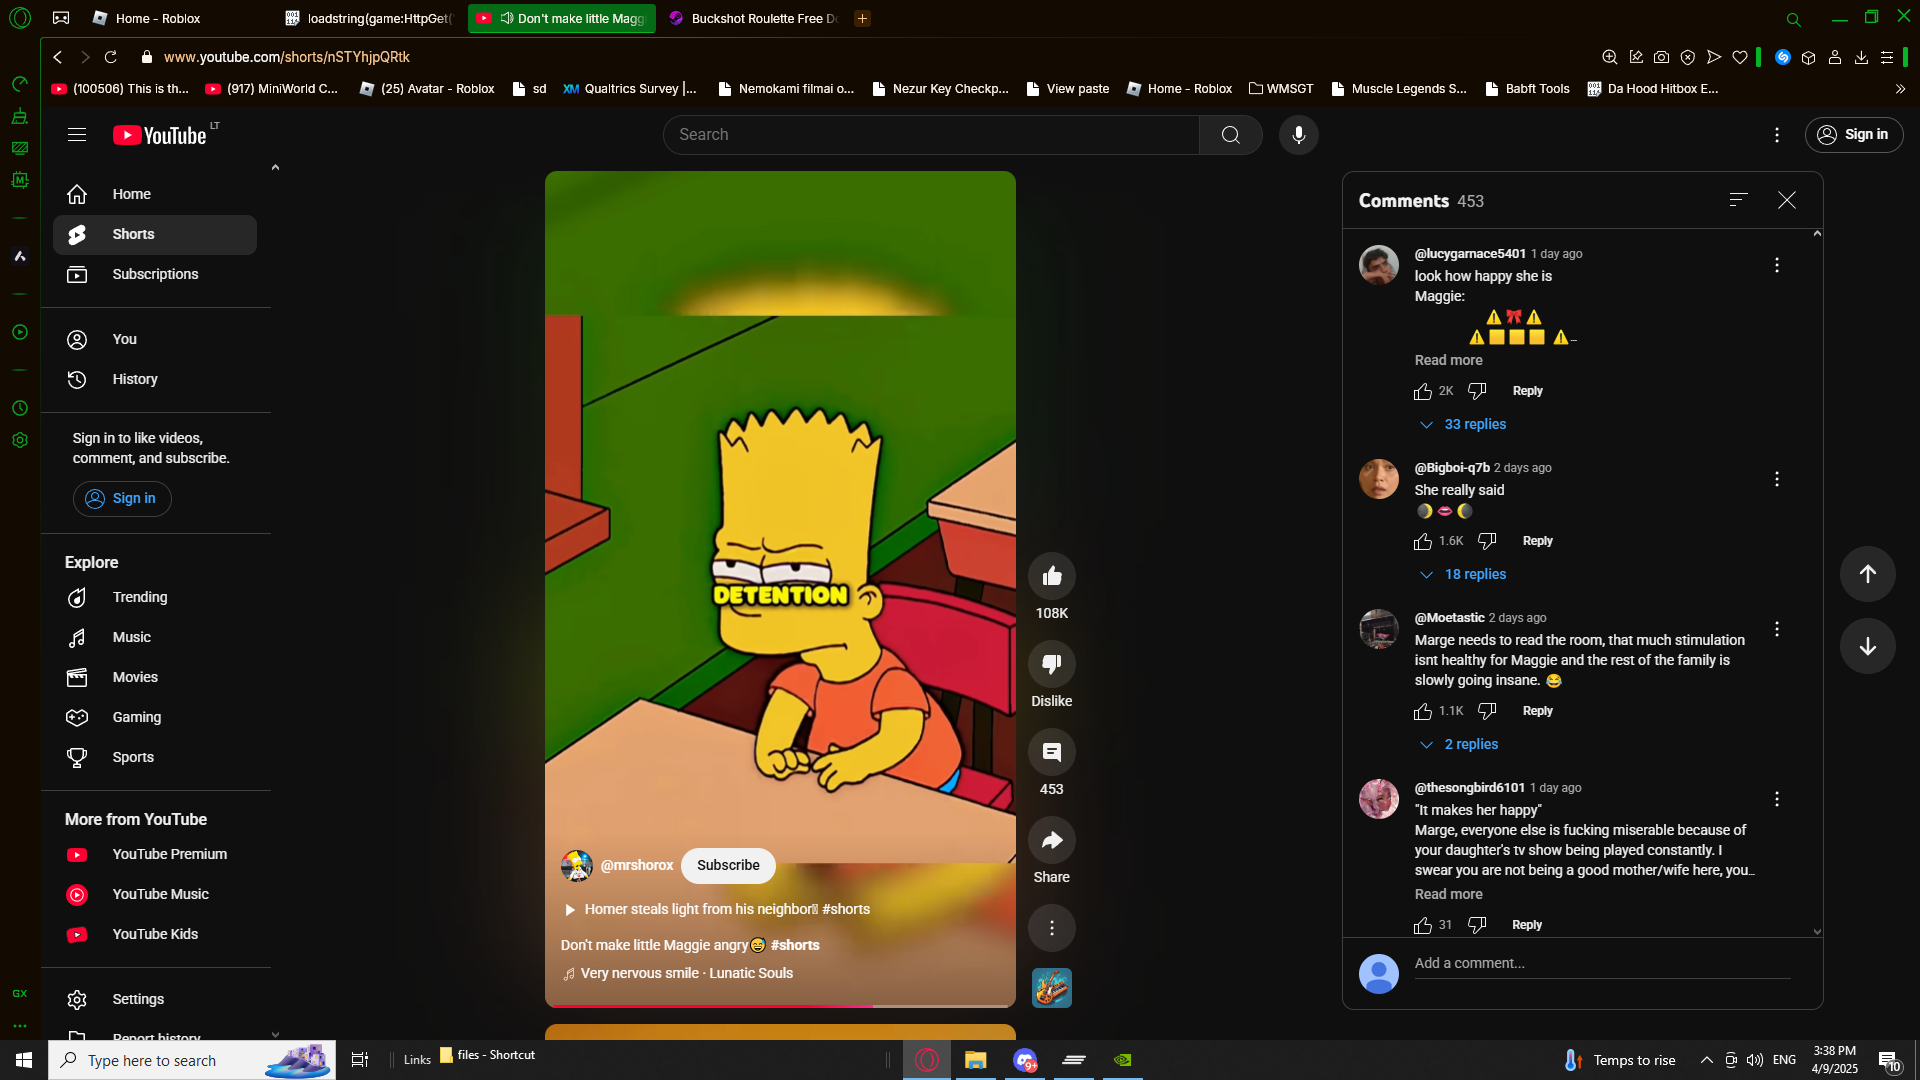Open options for @thesongbird6101 comment
The image size is (1920, 1080).
[1777, 799]
